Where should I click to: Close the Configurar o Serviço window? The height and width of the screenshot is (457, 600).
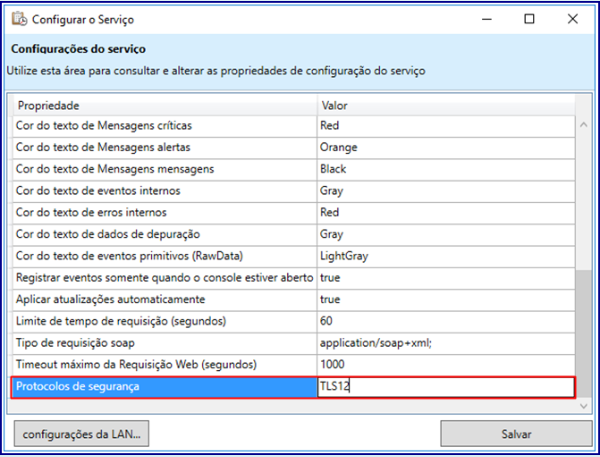pos(572,19)
